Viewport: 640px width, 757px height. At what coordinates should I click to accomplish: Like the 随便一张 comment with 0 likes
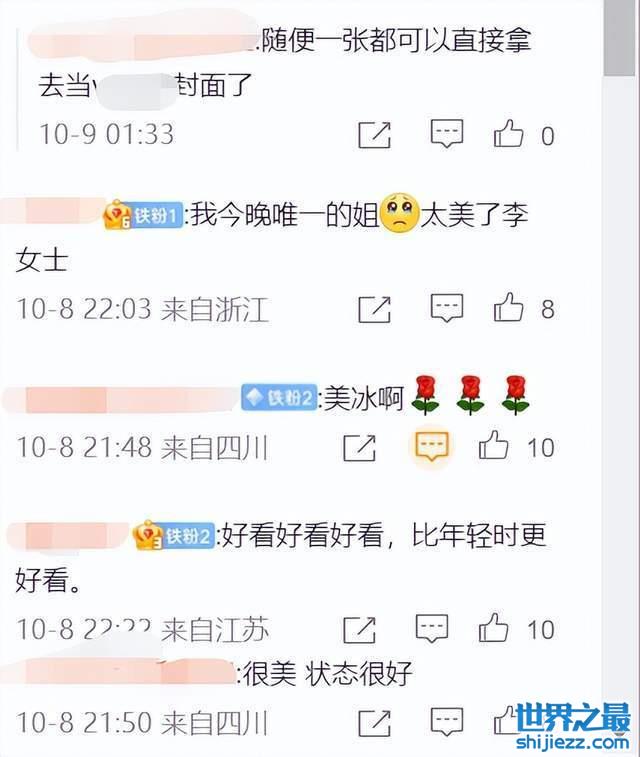508,133
